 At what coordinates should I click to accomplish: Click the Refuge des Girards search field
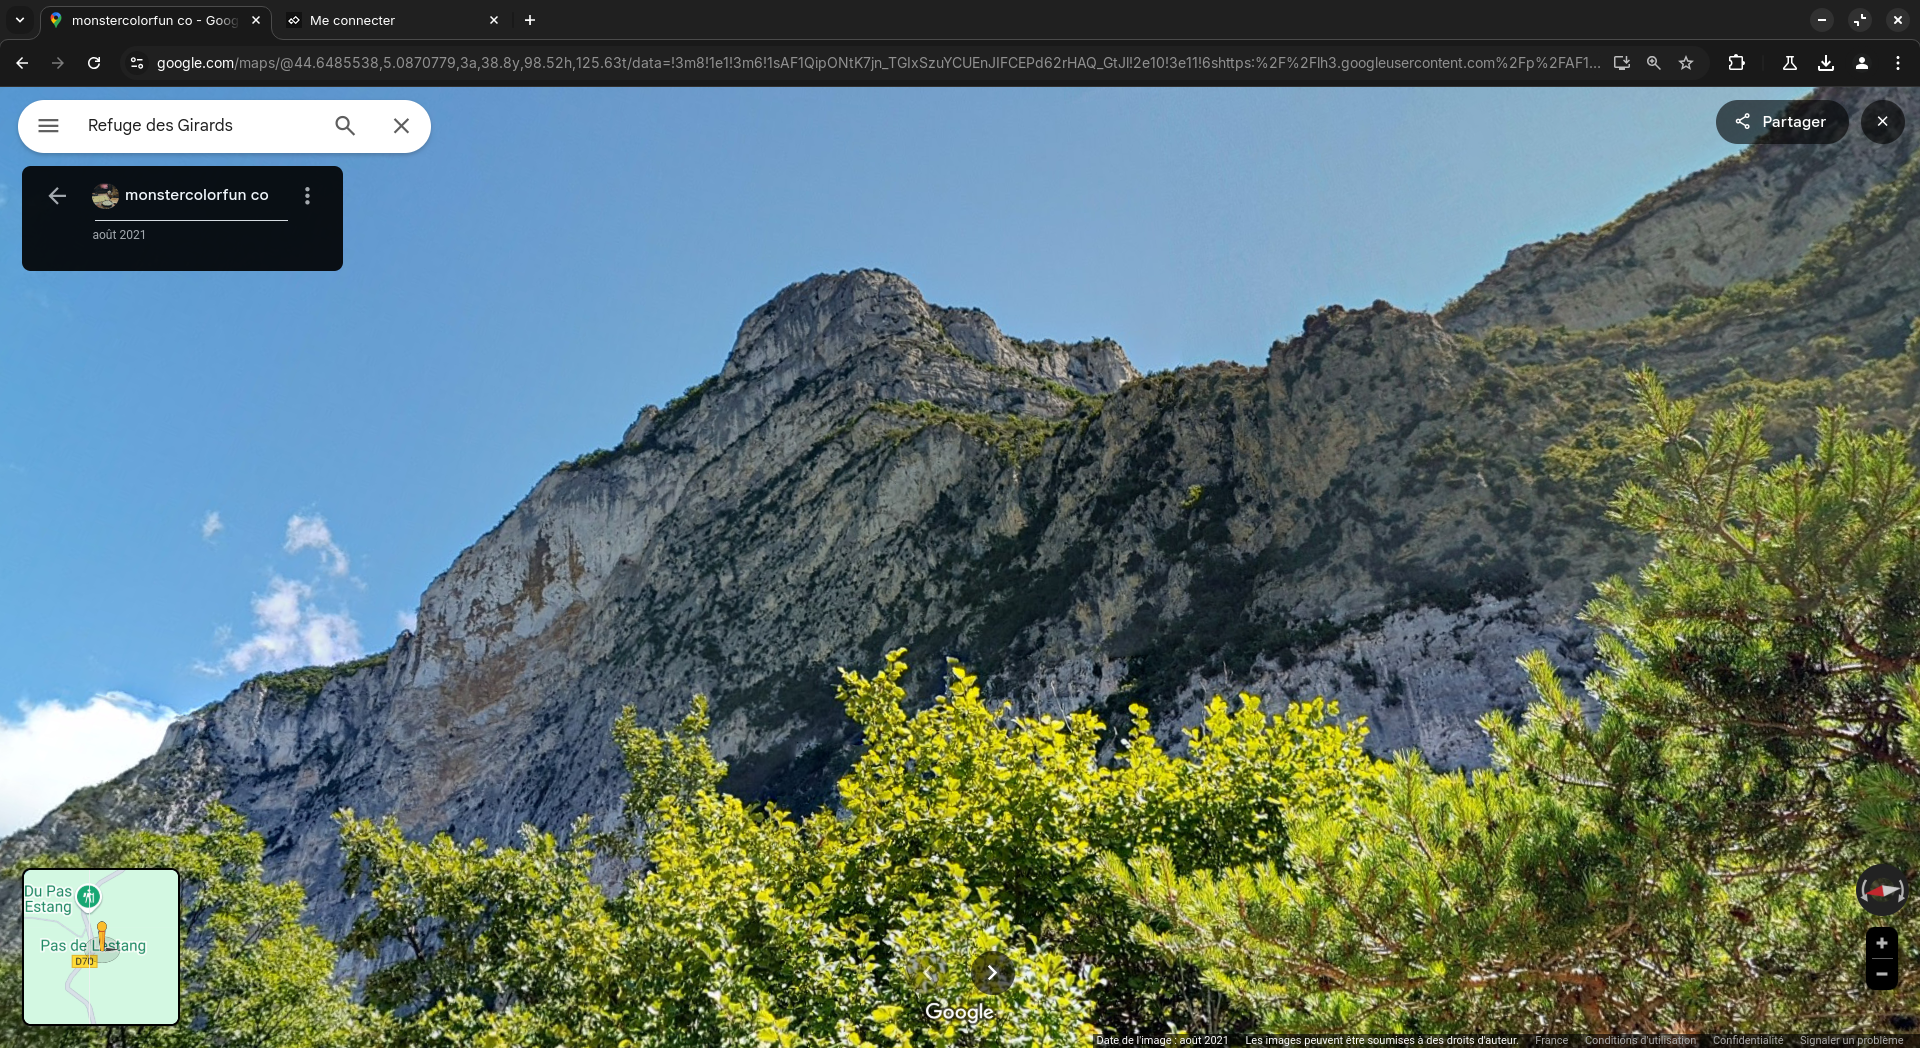point(200,126)
